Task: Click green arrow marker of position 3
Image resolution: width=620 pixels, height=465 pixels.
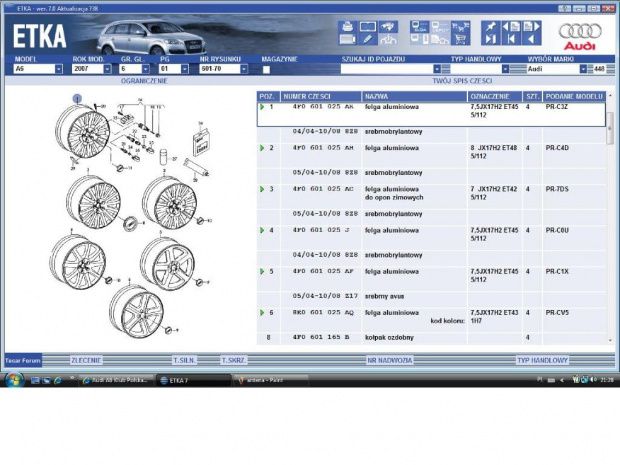Action: [262, 189]
